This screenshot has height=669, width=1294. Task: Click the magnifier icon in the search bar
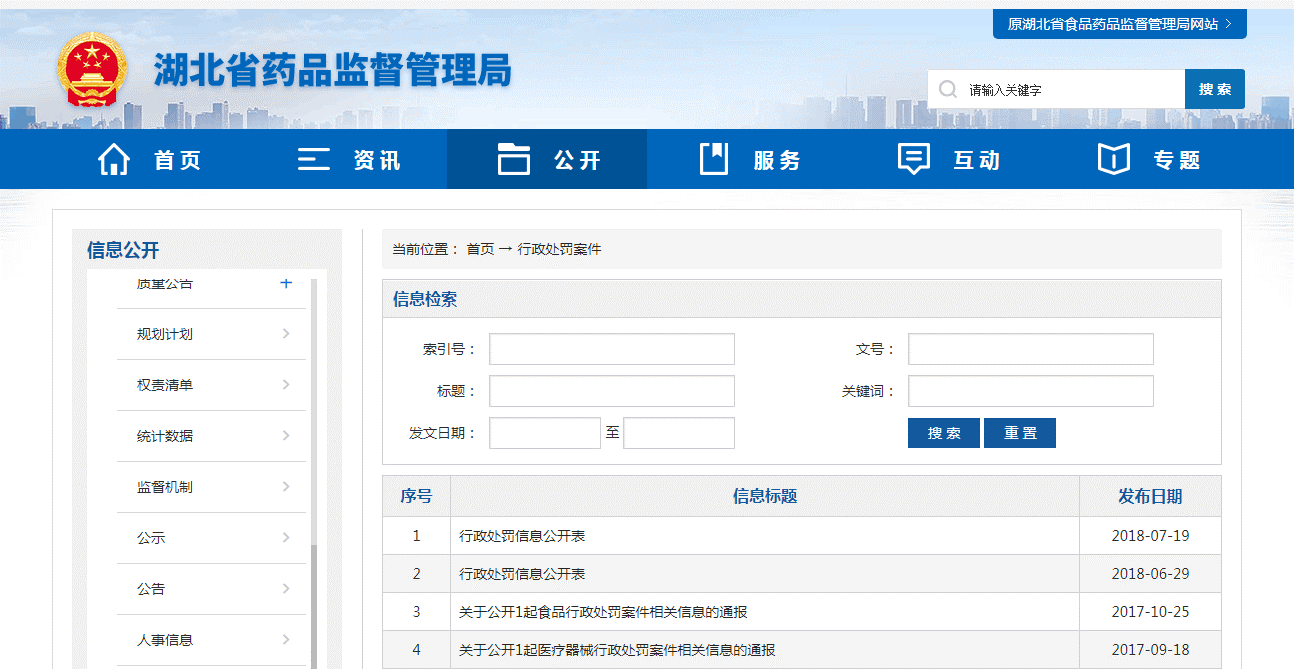[x=946, y=89]
